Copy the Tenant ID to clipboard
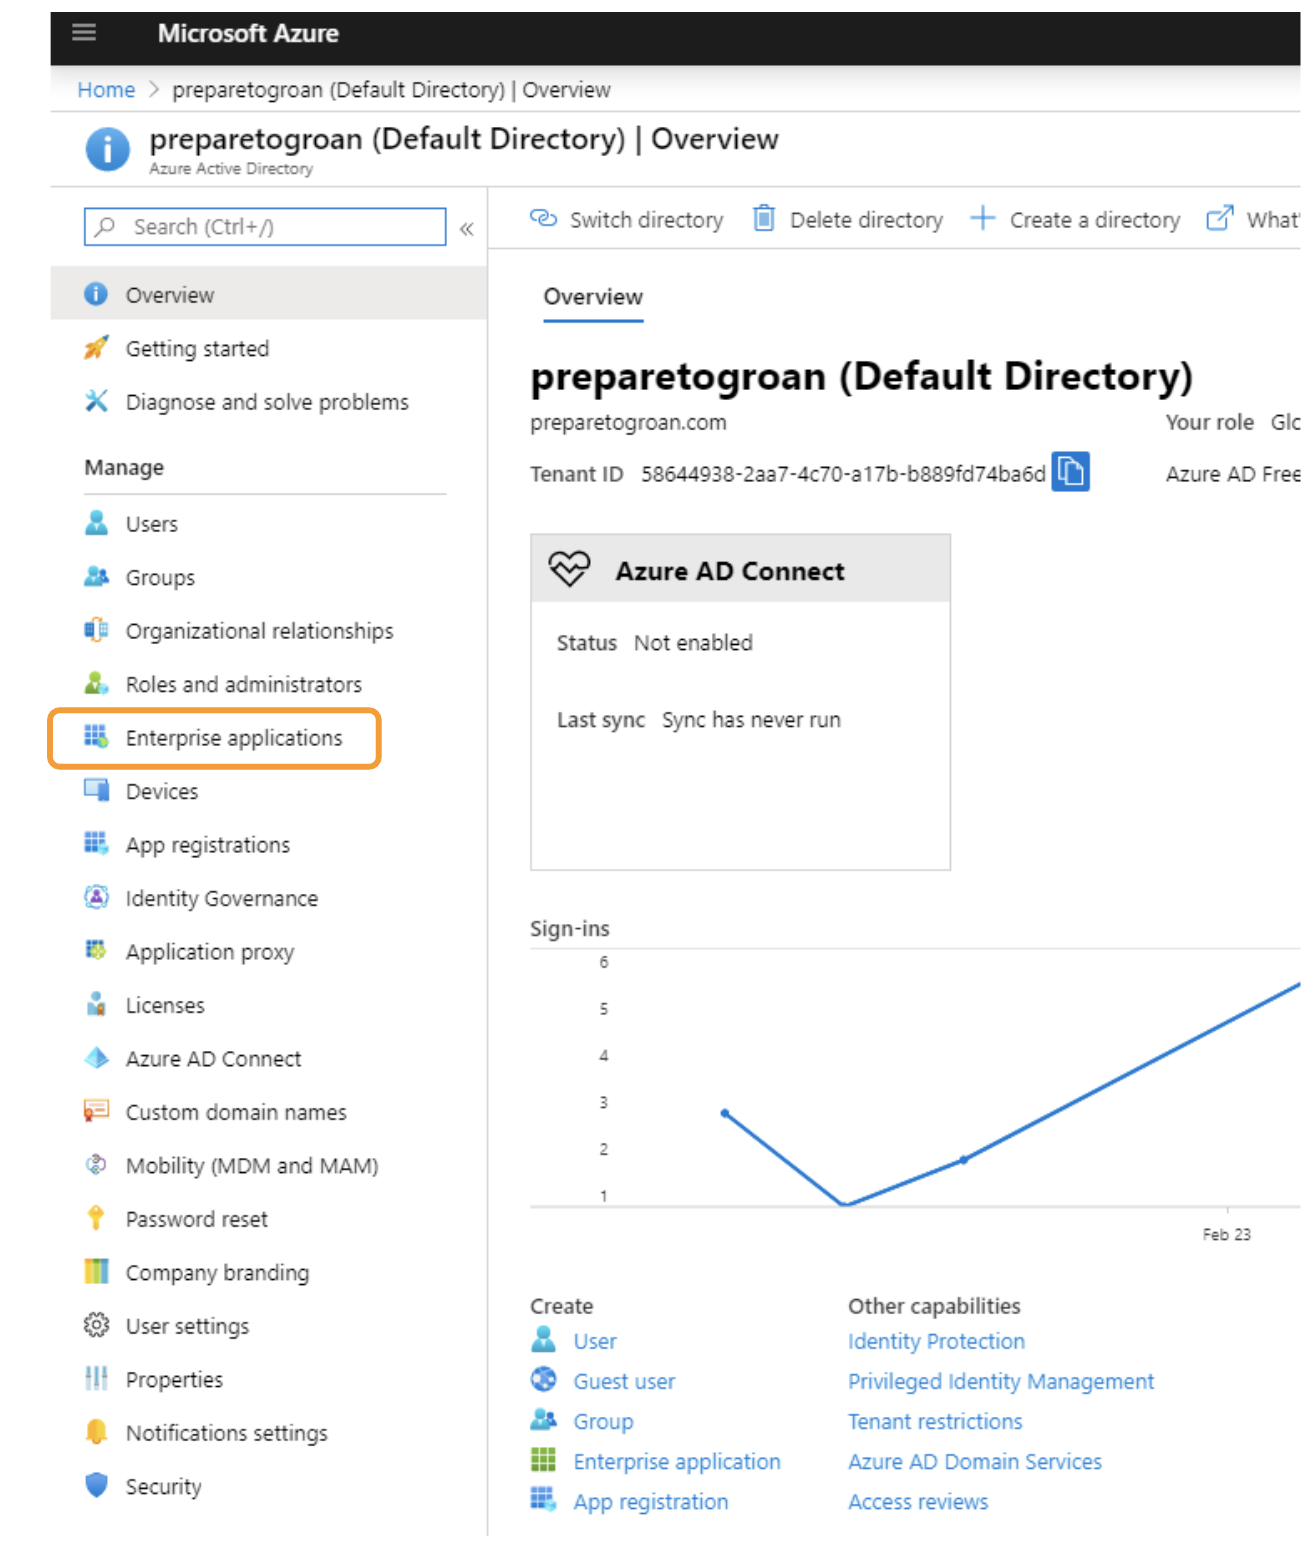Screen dimensions: 1312x1560 (1070, 472)
